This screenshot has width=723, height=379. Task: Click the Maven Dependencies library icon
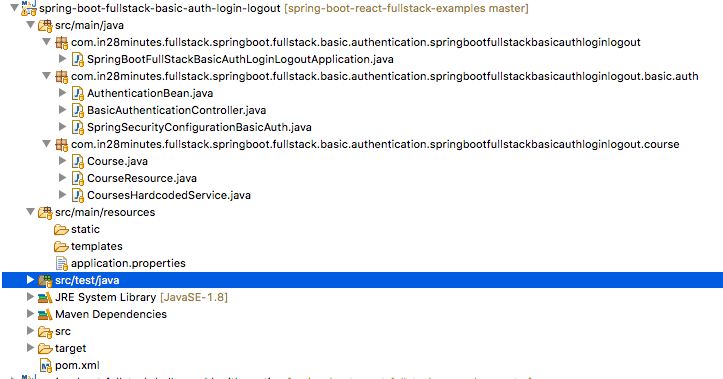tap(45, 314)
